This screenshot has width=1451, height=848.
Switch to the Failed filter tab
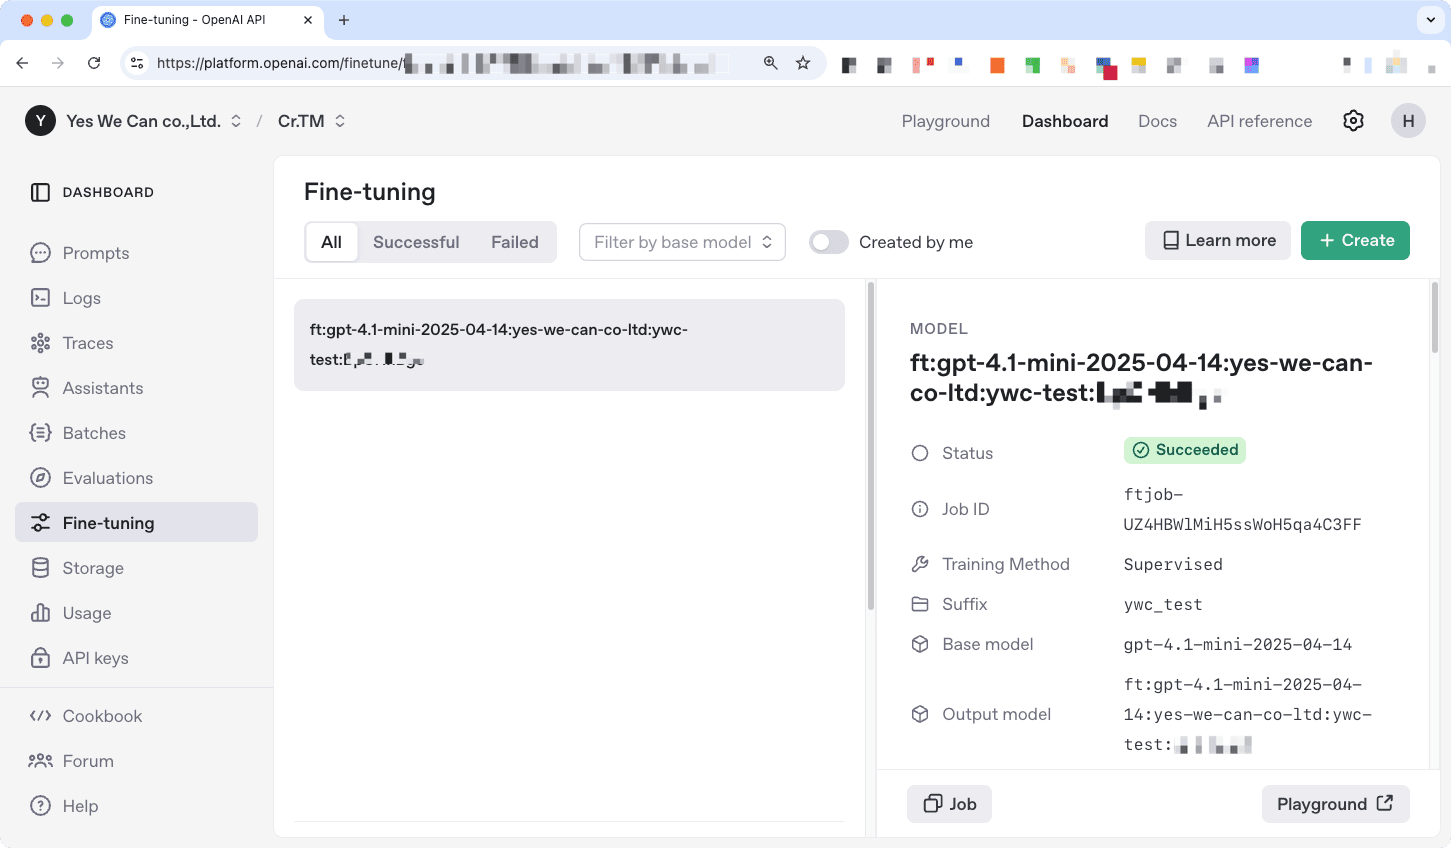[514, 242]
